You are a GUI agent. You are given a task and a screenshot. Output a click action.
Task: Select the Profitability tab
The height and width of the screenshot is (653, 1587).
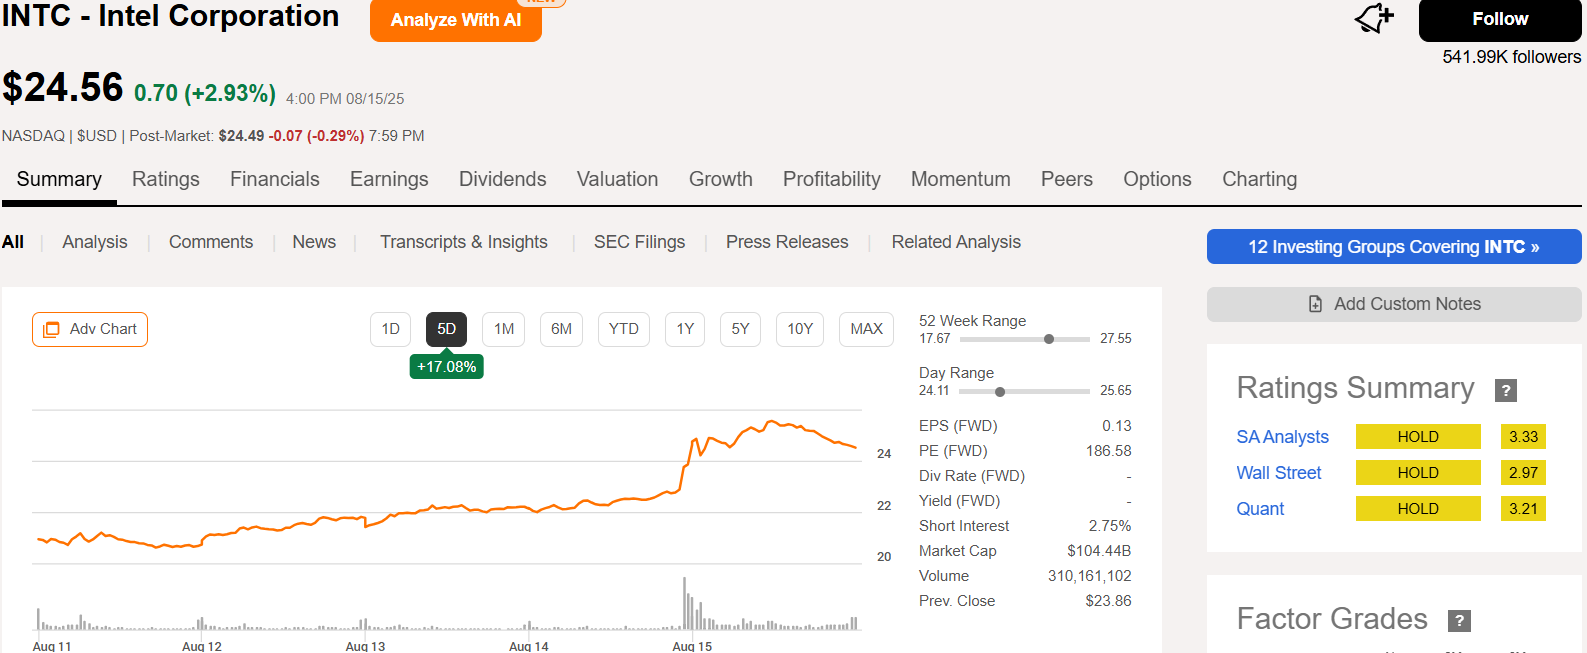point(832,179)
